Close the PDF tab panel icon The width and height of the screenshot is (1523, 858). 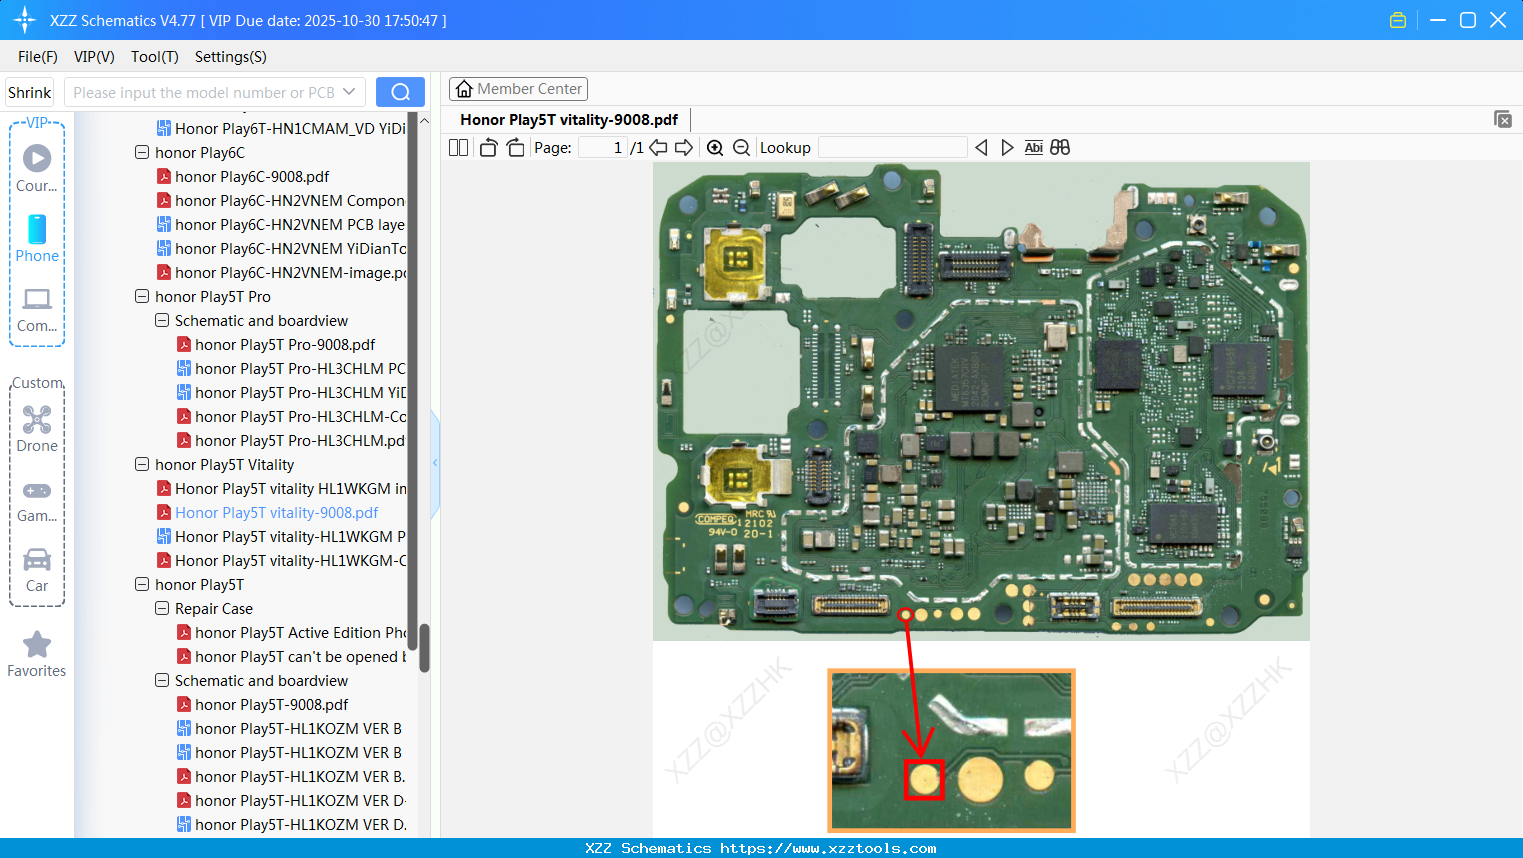[1503, 119]
